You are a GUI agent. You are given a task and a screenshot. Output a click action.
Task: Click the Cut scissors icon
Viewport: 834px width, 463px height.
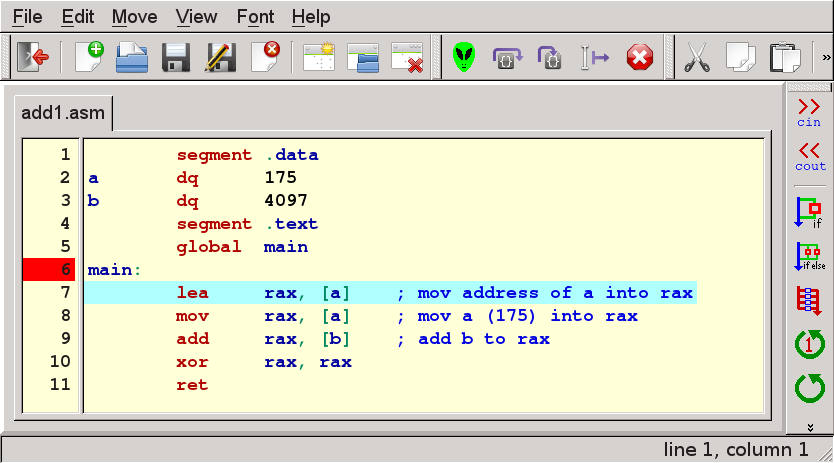[x=697, y=57]
